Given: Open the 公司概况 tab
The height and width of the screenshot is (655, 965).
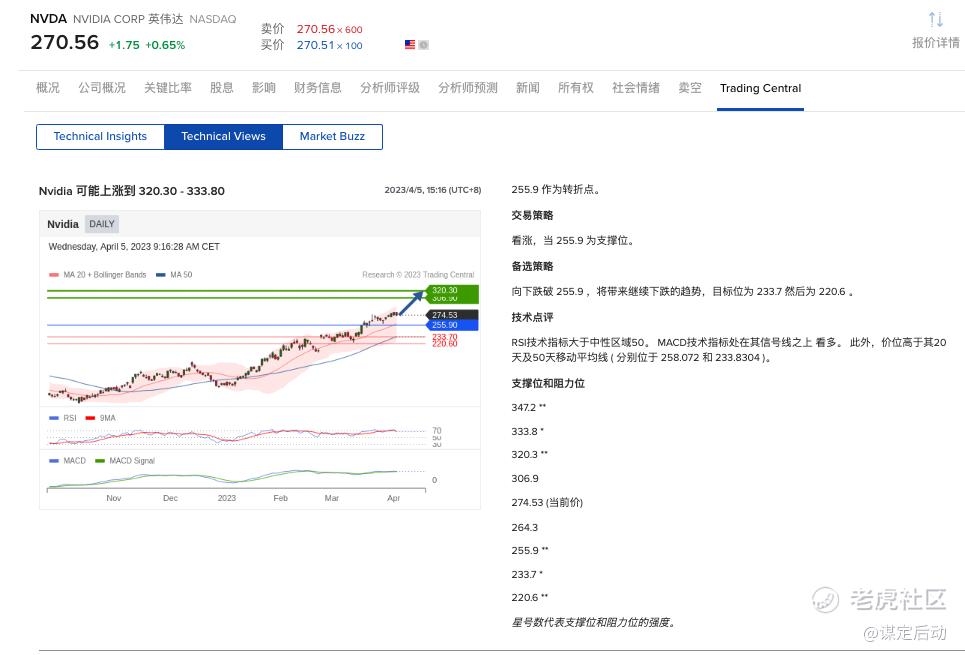Looking at the screenshot, I should click(102, 88).
